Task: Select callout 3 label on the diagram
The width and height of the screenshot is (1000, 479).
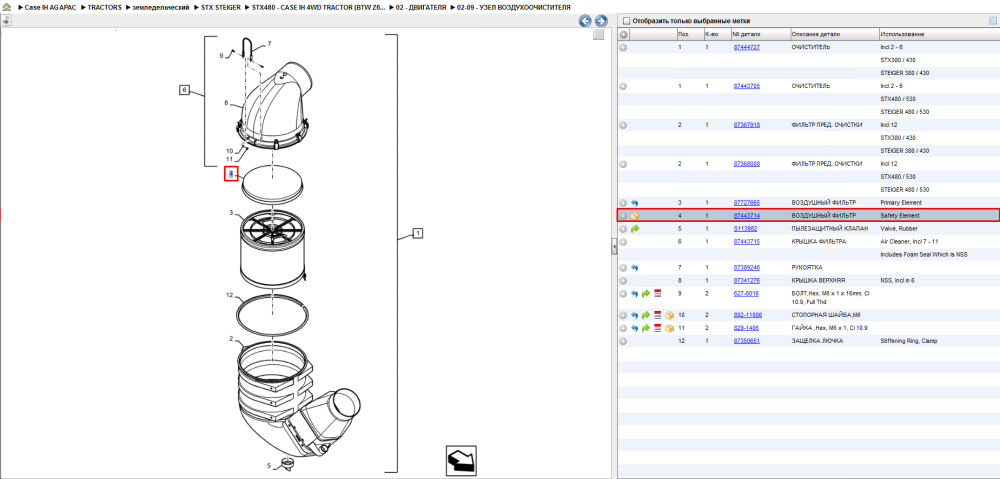Action: click(x=232, y=212)
